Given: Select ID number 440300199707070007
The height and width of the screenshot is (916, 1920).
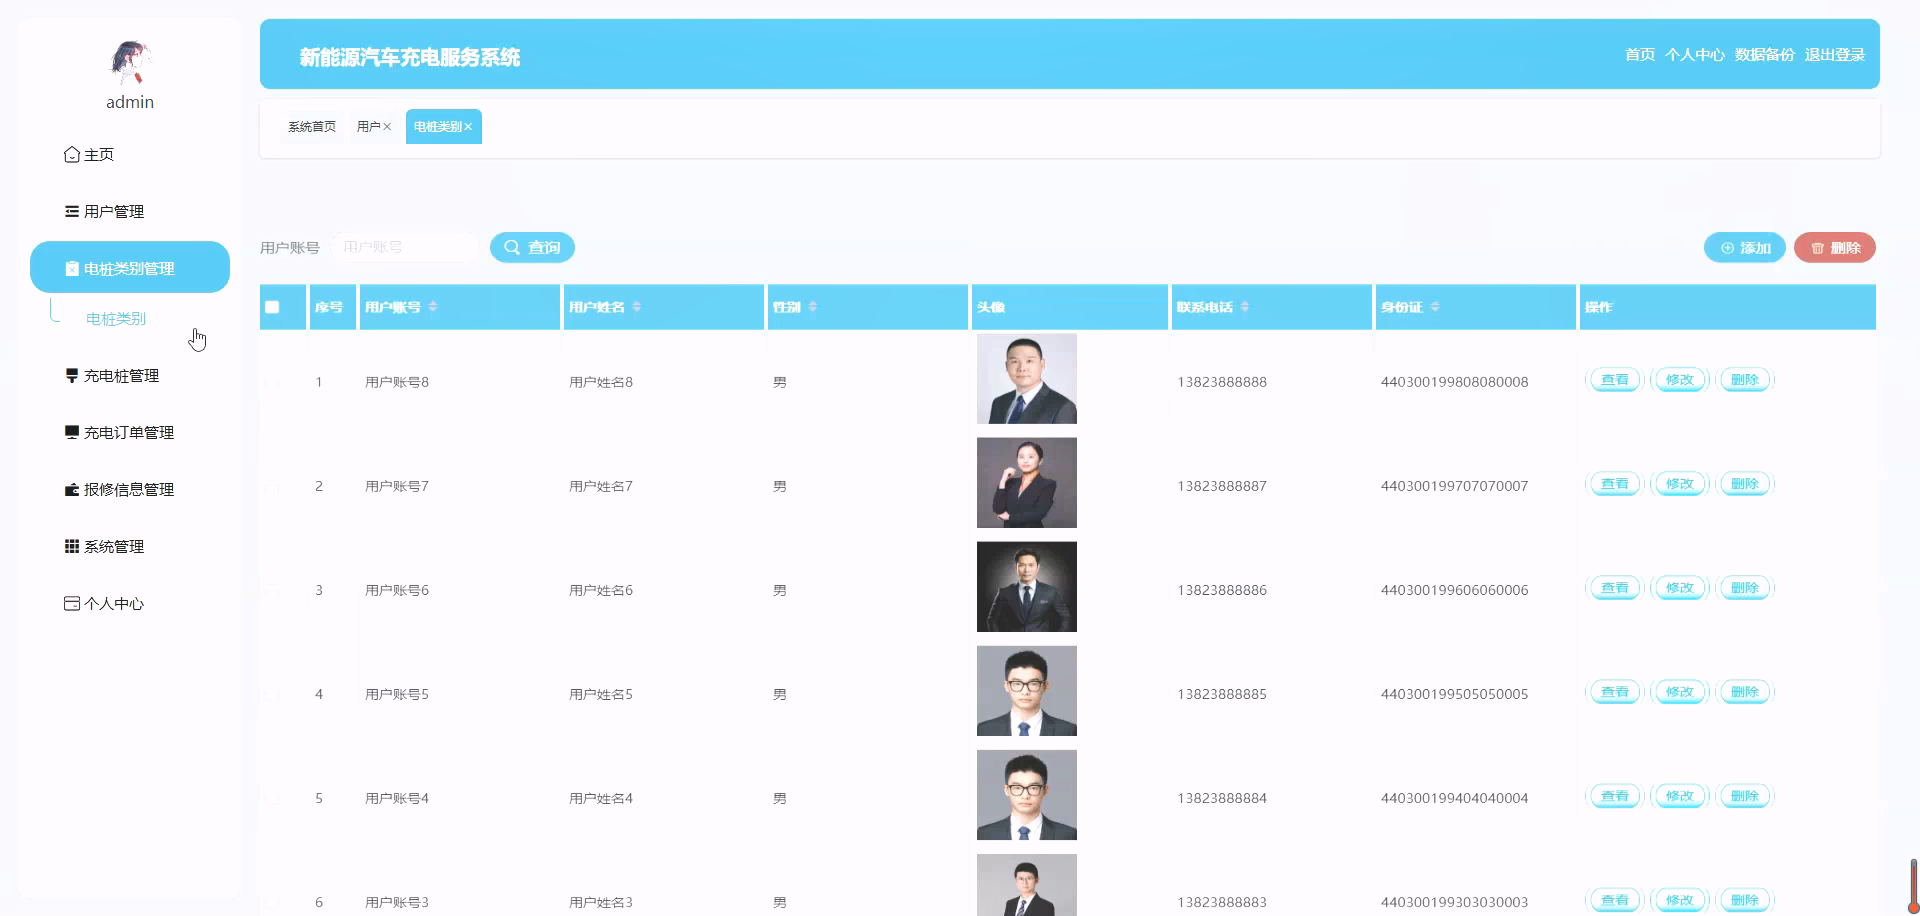Looking at the screenshot, I should (x=1454, y=486).
